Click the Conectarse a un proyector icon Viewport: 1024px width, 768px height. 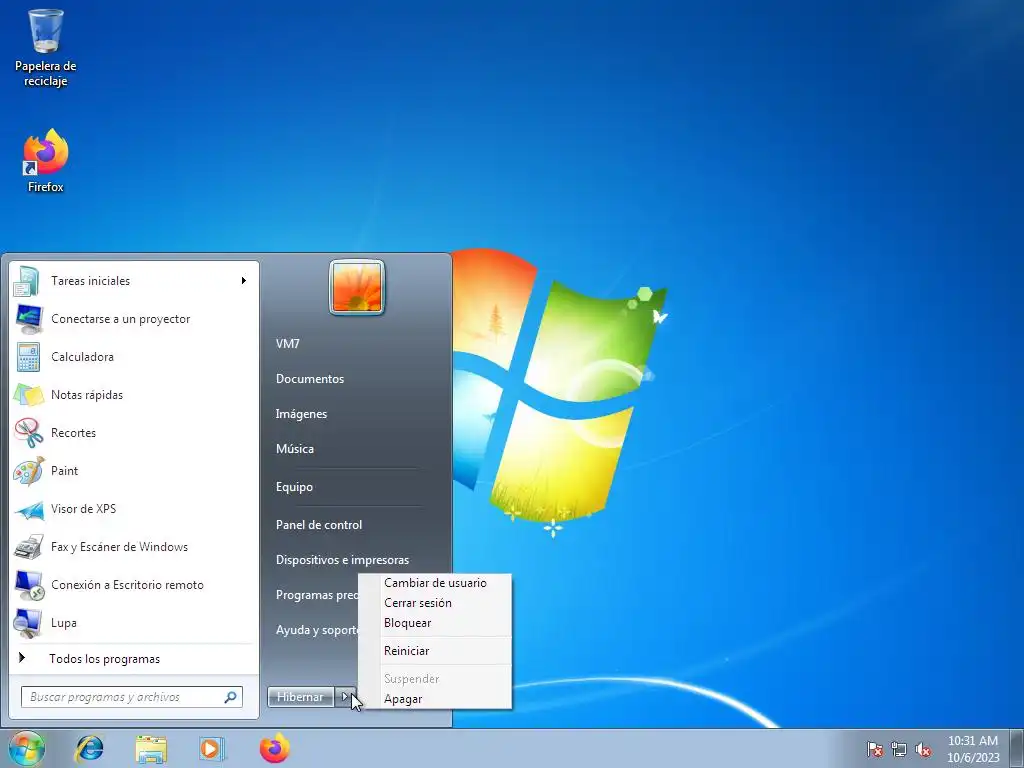(x=28, y=319)
